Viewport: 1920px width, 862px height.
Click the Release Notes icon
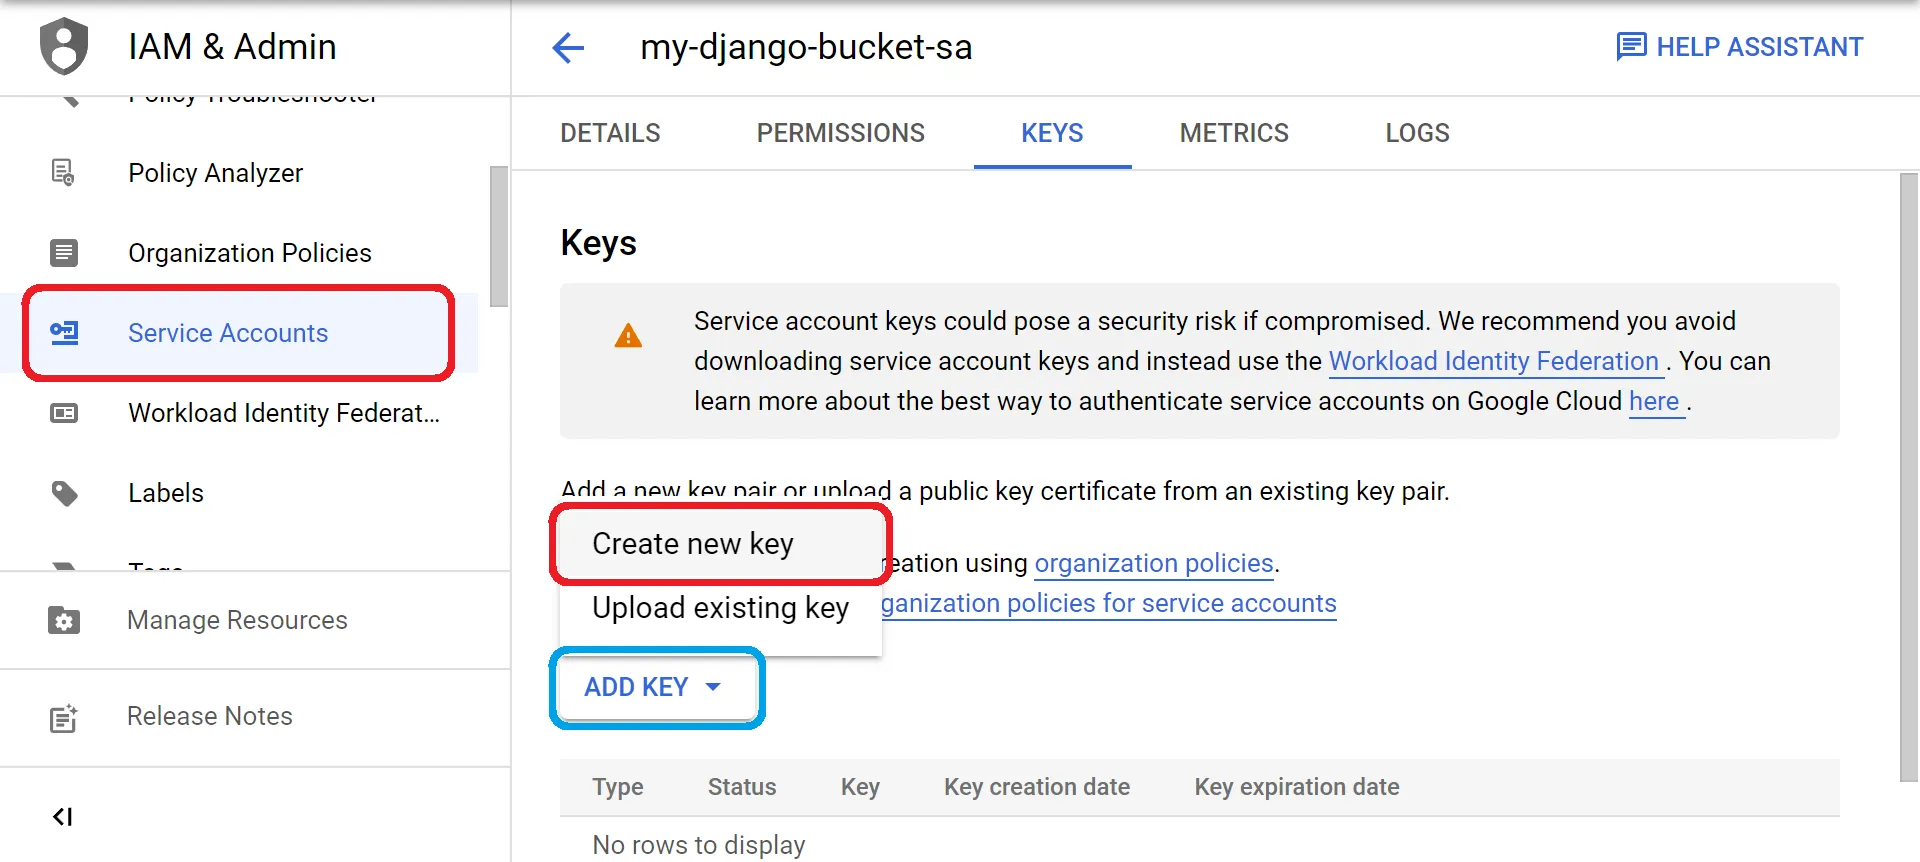64,717
